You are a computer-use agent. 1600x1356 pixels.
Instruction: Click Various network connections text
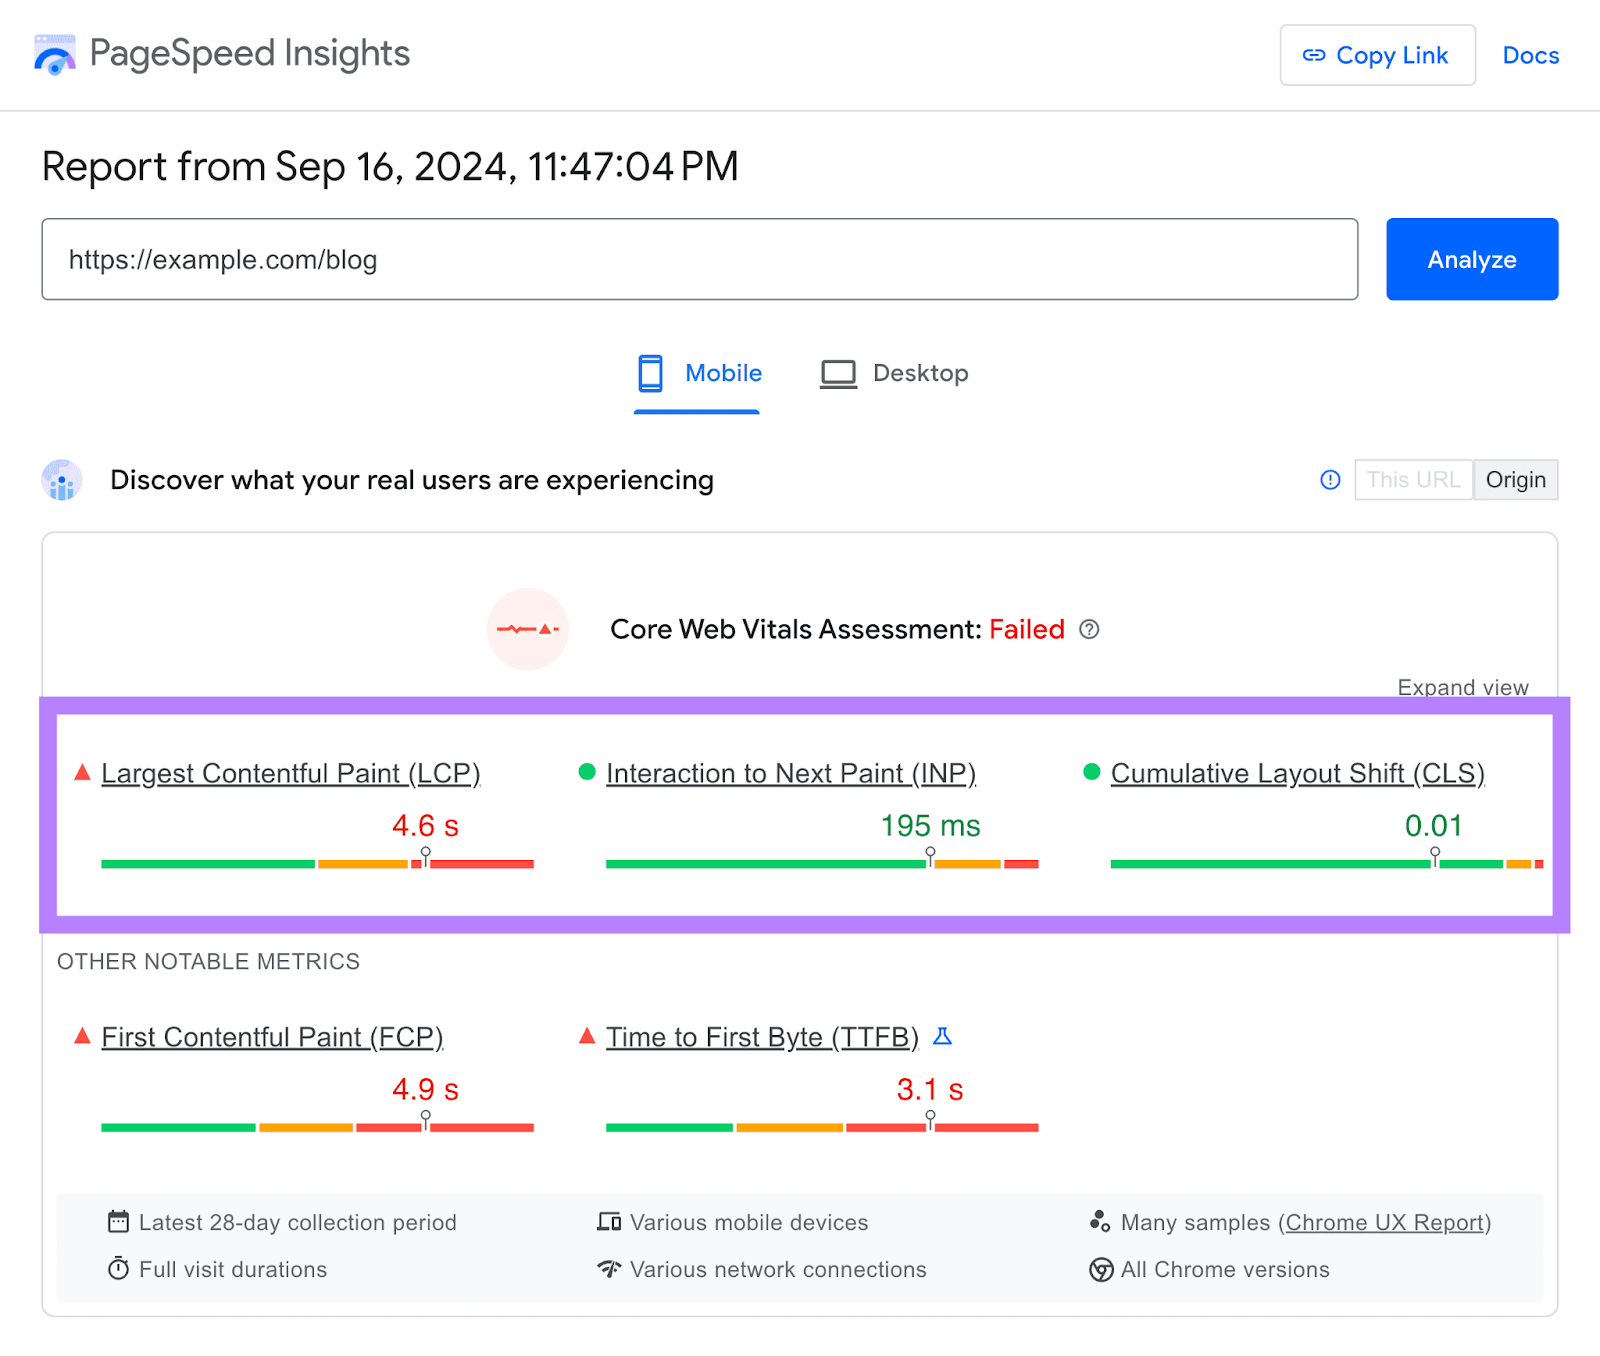[778, 1269]
